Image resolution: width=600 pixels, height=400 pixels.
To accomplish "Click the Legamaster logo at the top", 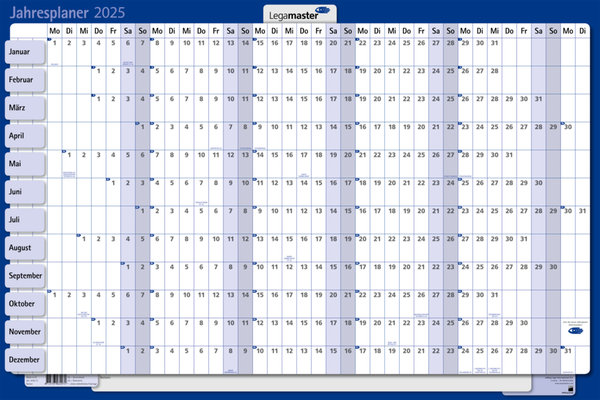I will pyautogui.click(x=299, y=14).
